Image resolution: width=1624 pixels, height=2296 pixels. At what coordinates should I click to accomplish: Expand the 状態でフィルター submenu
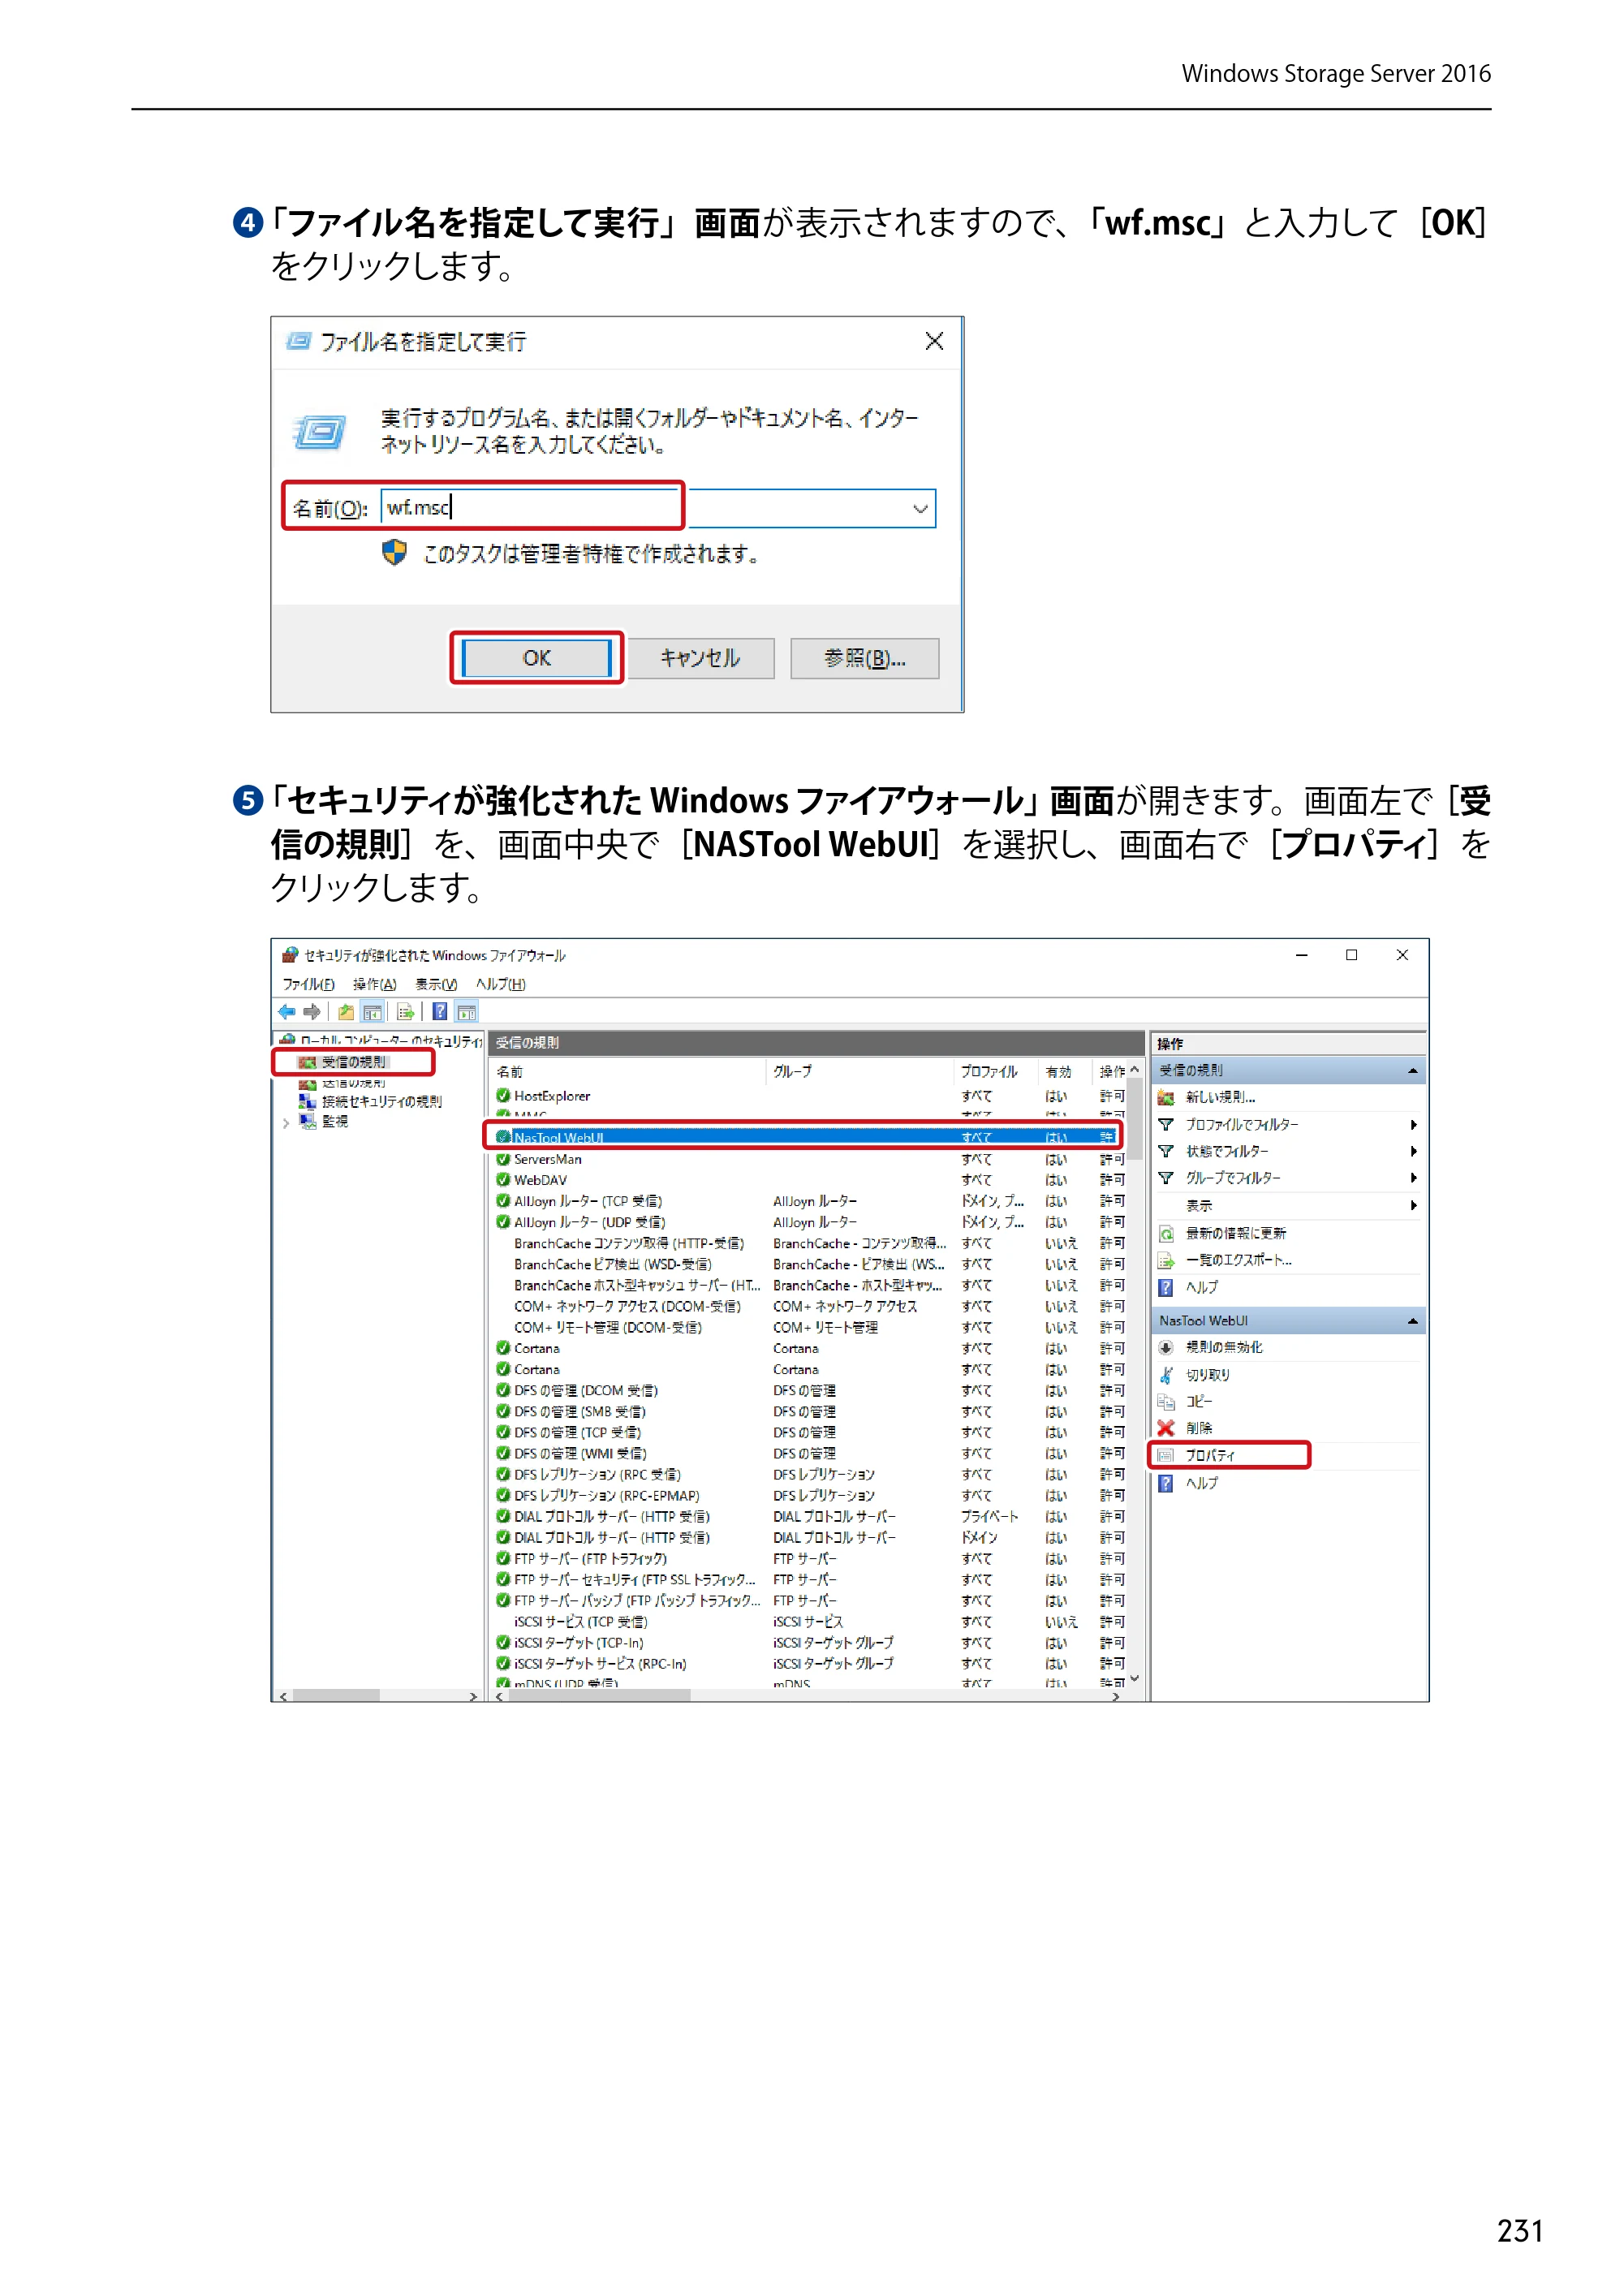1414,1151
